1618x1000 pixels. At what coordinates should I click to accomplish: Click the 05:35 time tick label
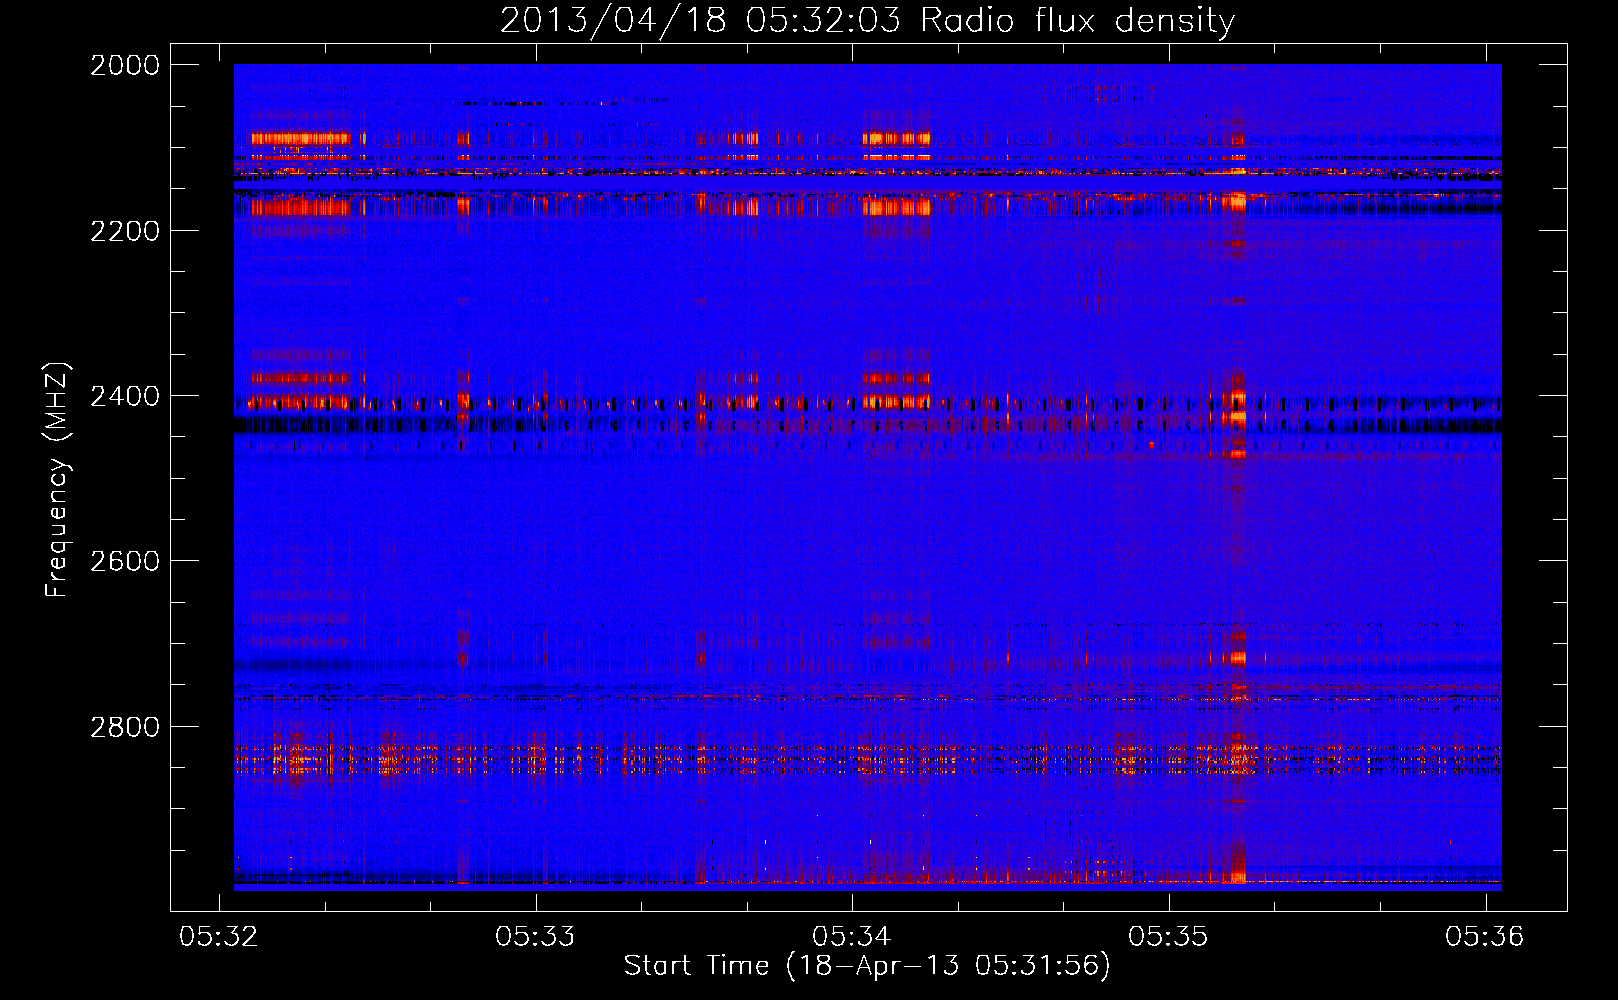pyautogui.click(x=1169, y=936)
